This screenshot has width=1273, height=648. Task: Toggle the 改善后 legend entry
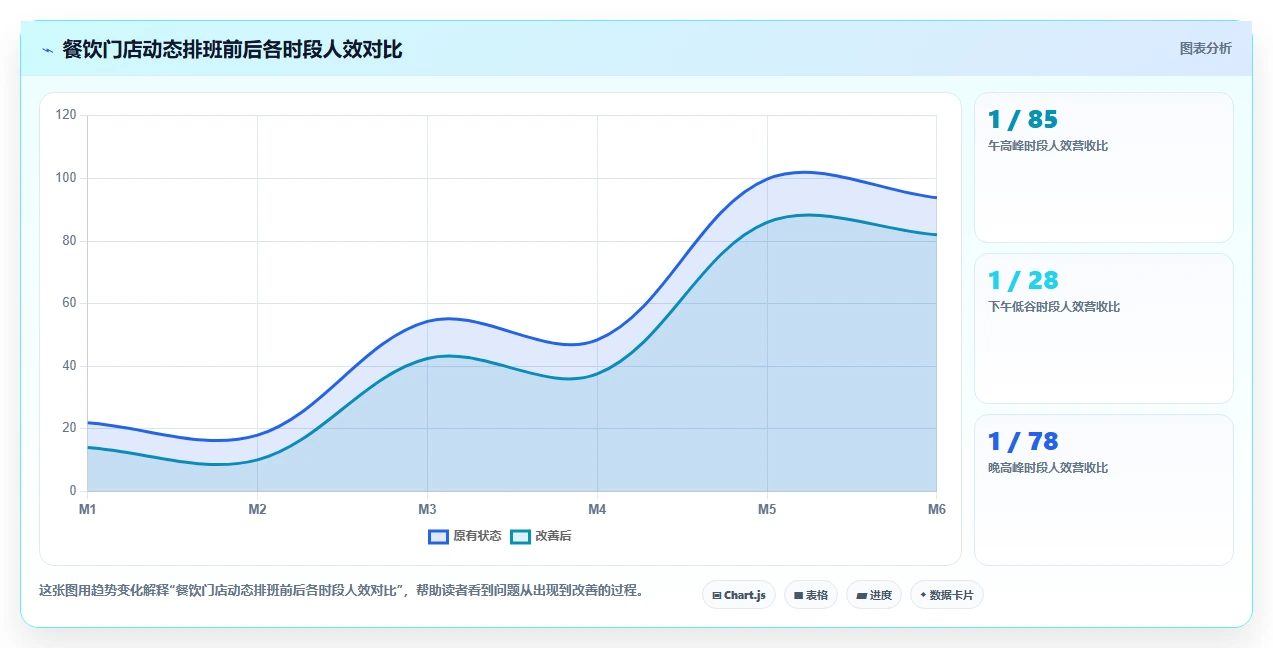[541, 536]
